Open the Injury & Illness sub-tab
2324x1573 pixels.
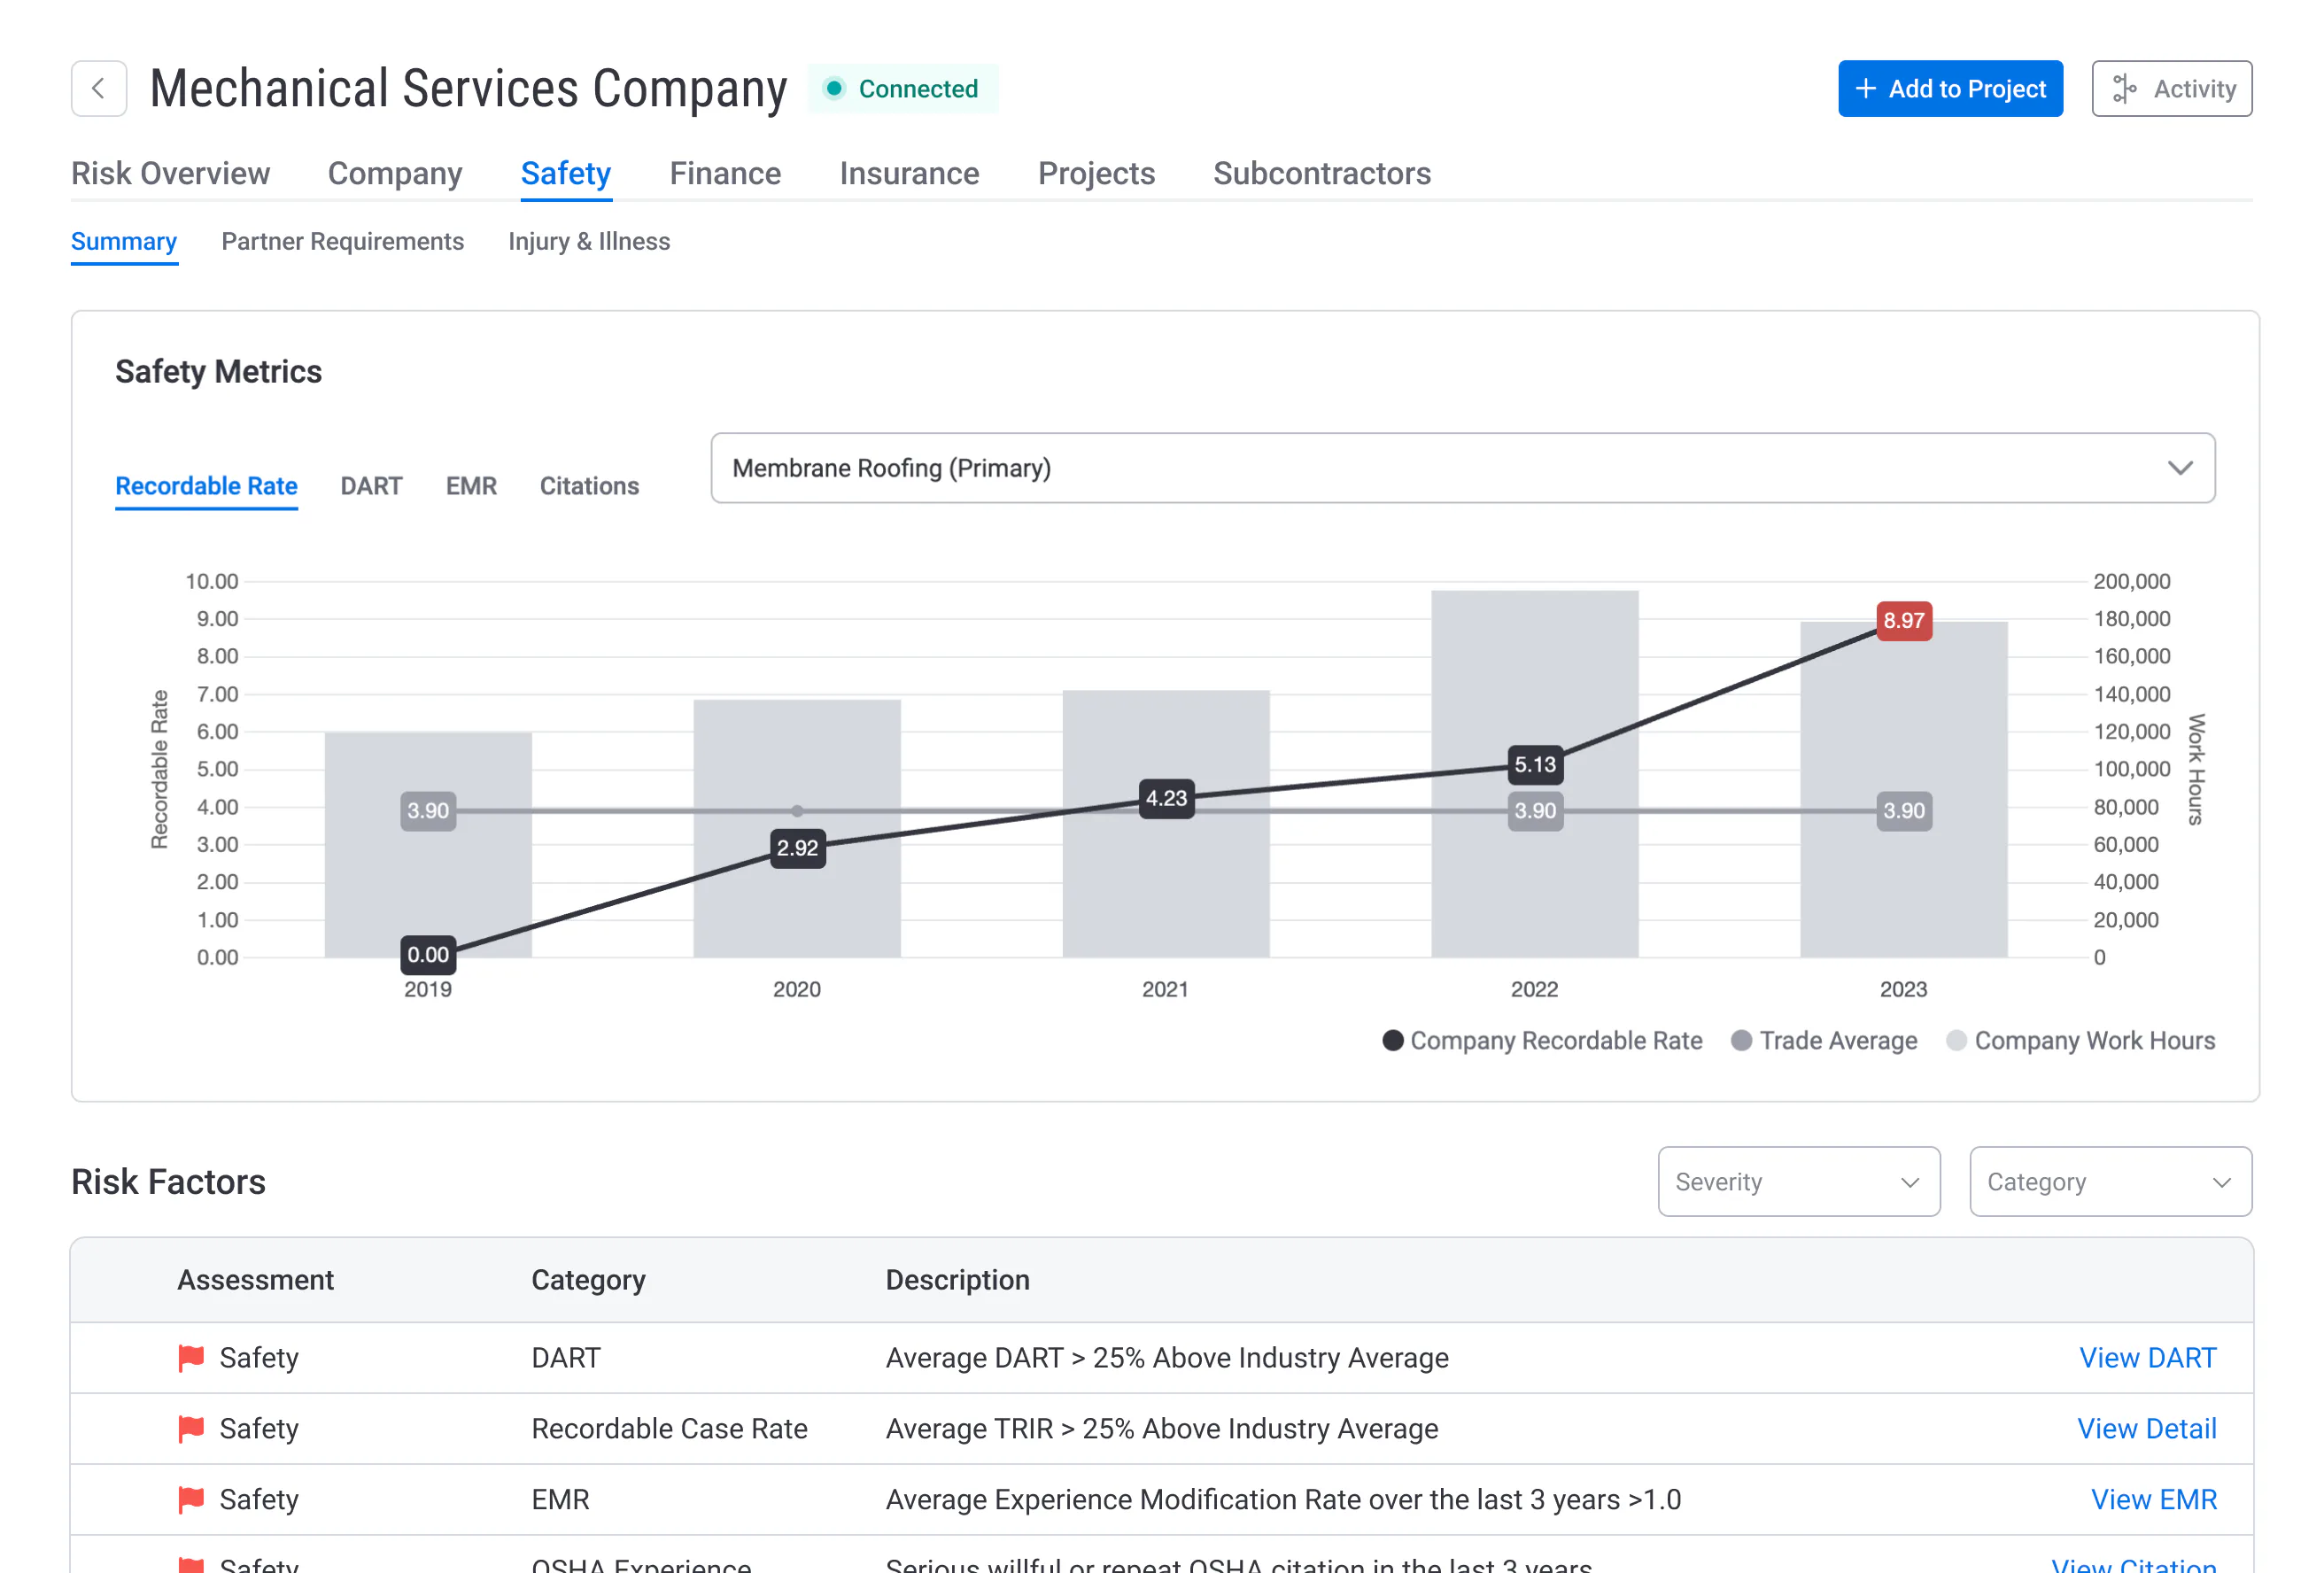[589, 242]
